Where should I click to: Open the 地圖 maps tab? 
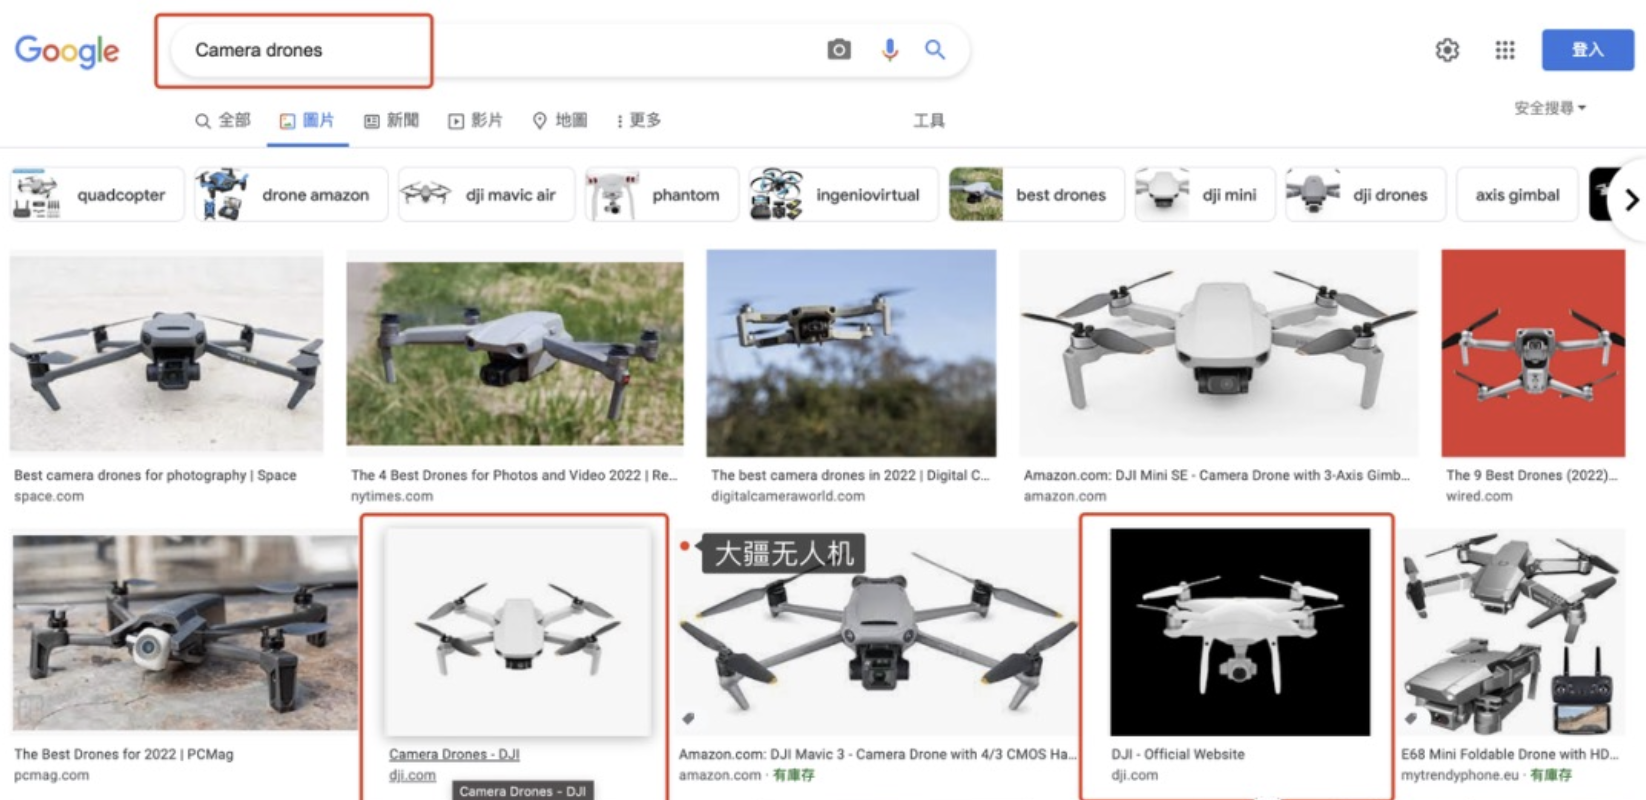click(x=559, y=120)
